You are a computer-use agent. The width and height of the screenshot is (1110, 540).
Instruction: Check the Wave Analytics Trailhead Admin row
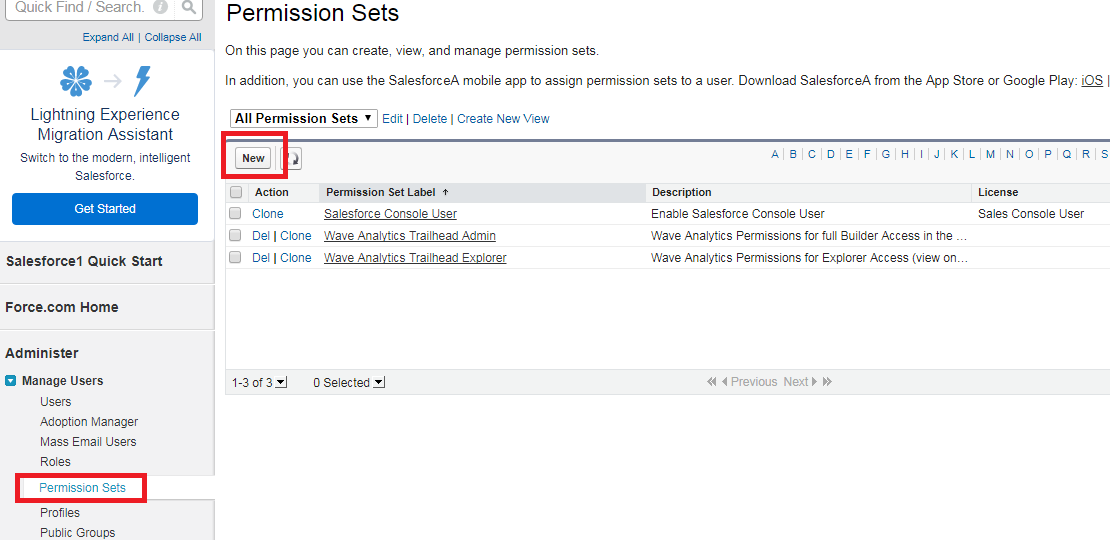pyautogui.click(x=235, y=236)
